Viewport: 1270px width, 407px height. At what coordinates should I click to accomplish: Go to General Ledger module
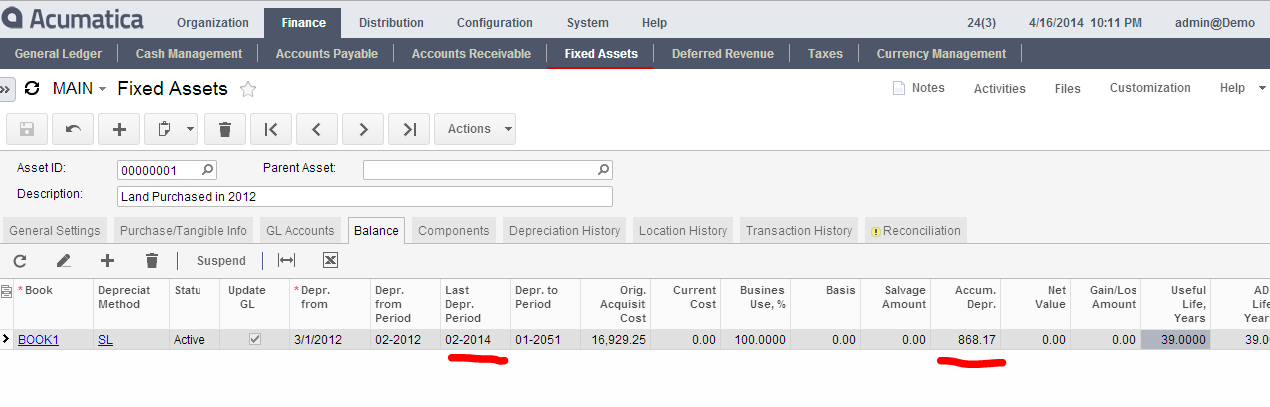coord(58,54)
